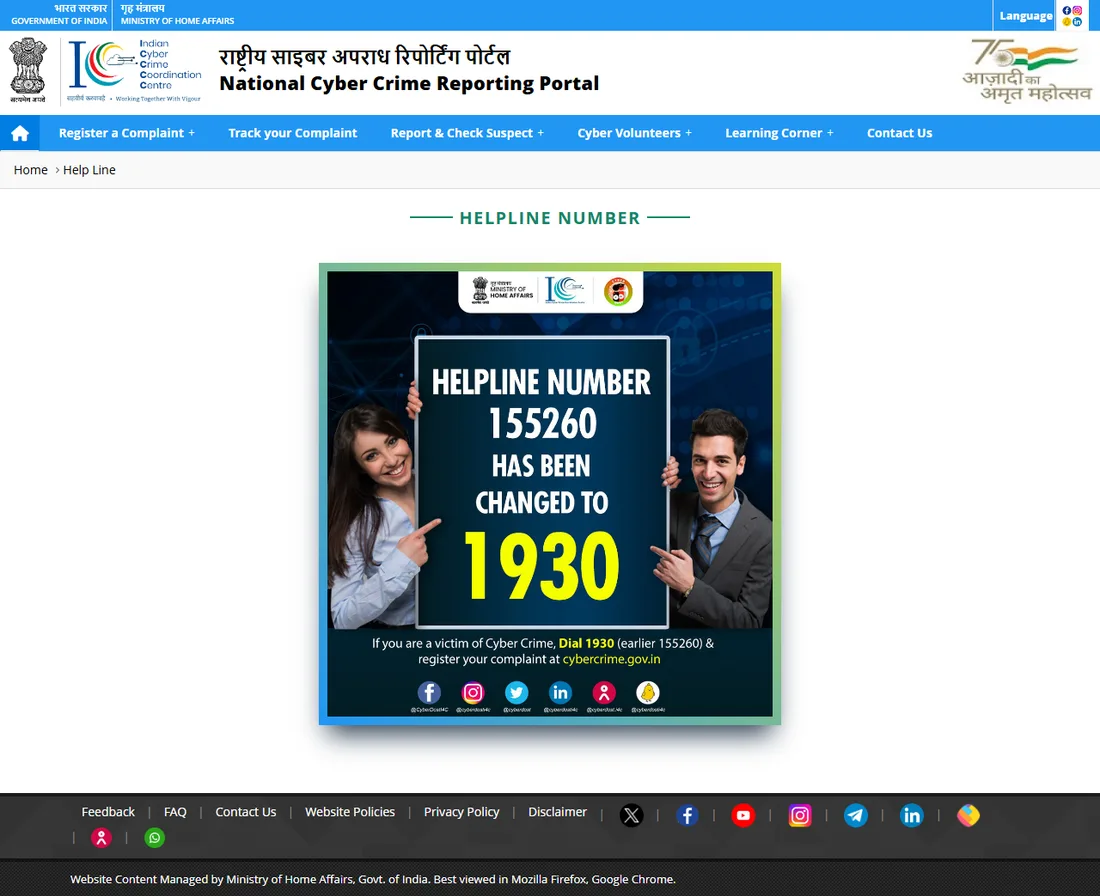Click Facebook icon inside helpline poster
This screenshot has width=1100, height=896.
pyautogui.click(x=429, y=693)
